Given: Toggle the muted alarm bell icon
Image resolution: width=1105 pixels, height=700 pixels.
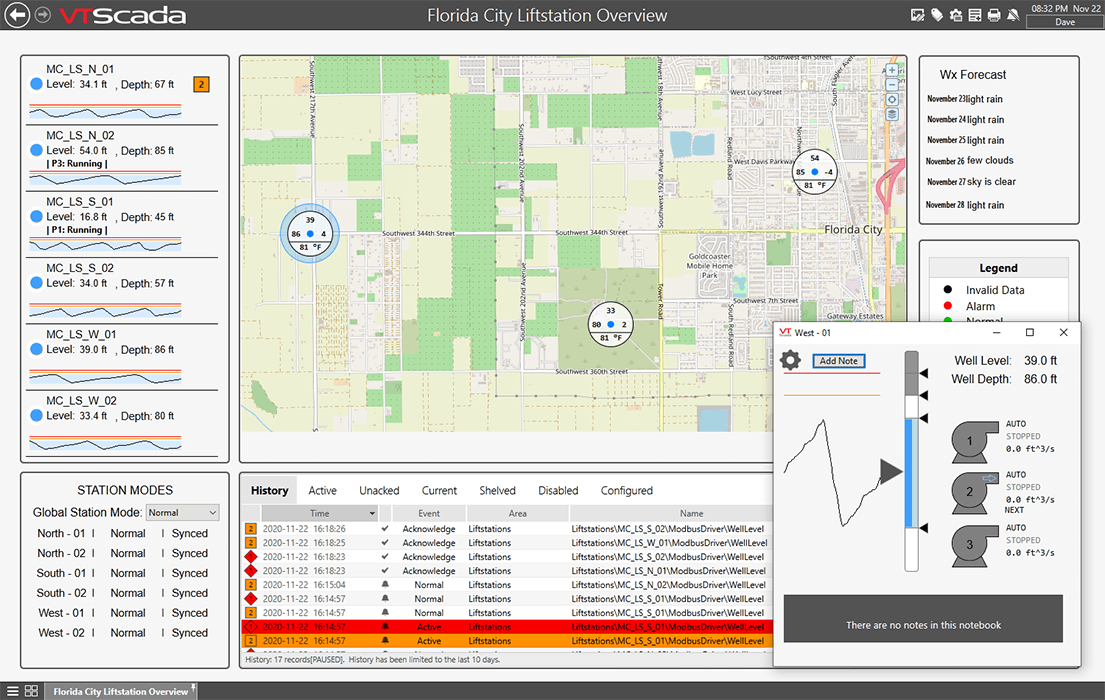Looking at the screenshot, I should 1013,15.
